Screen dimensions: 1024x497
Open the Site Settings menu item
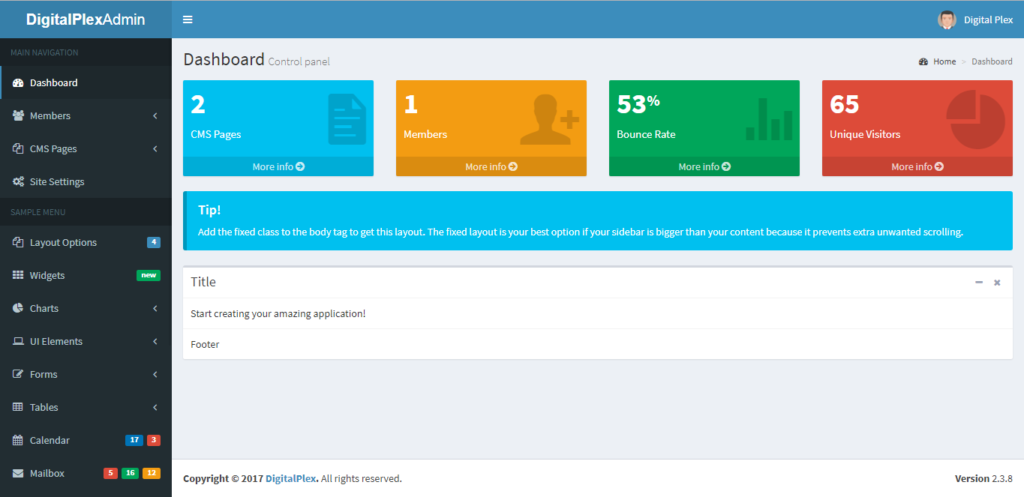click(86, 182)
